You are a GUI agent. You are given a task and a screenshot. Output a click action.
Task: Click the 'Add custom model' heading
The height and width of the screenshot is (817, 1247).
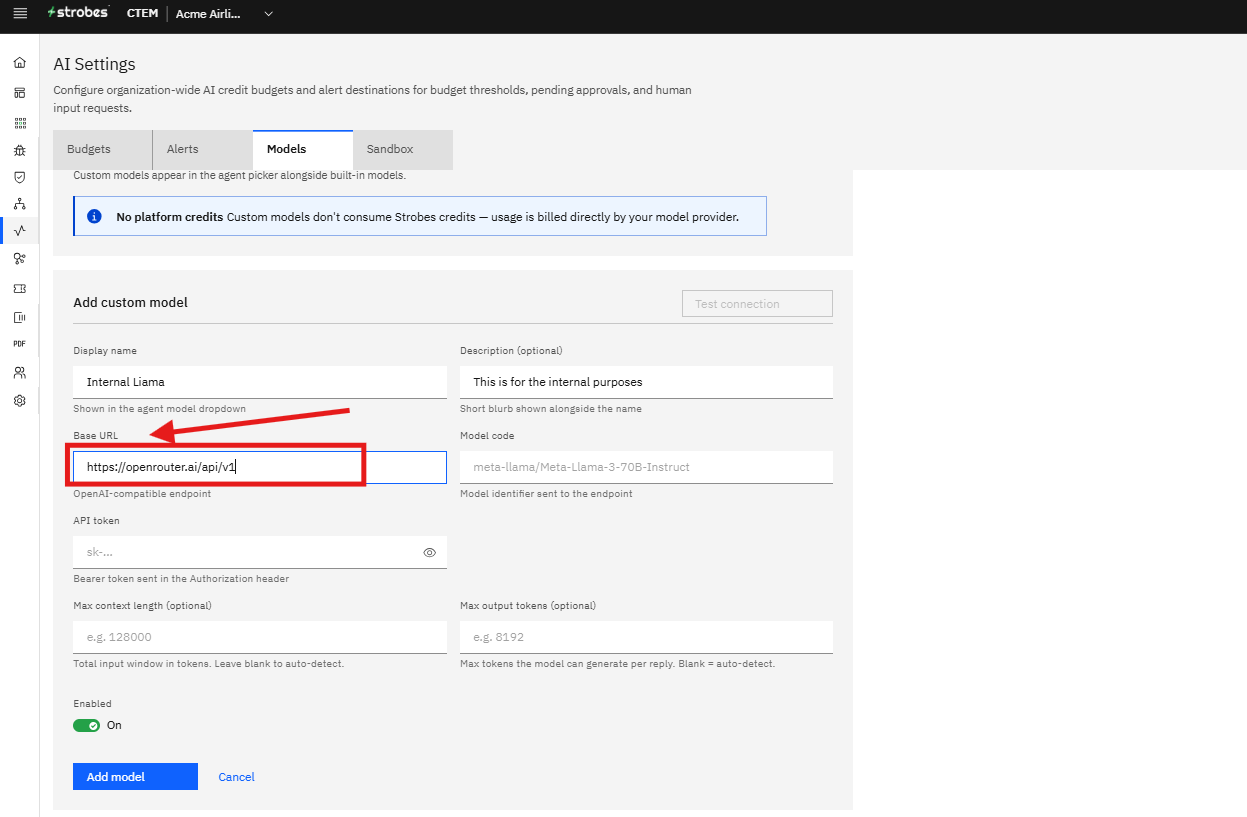click(x=131, y=303)
